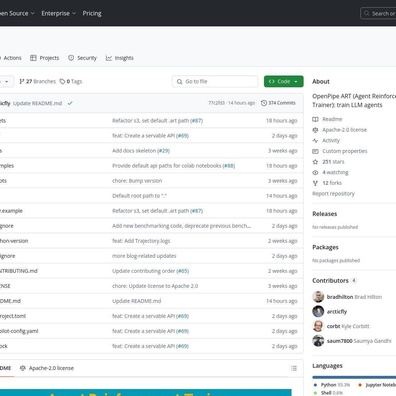Open commit 'chore: Update license to Apache 2.0'
Screen dimensions: 396x396
click(155, 286)
